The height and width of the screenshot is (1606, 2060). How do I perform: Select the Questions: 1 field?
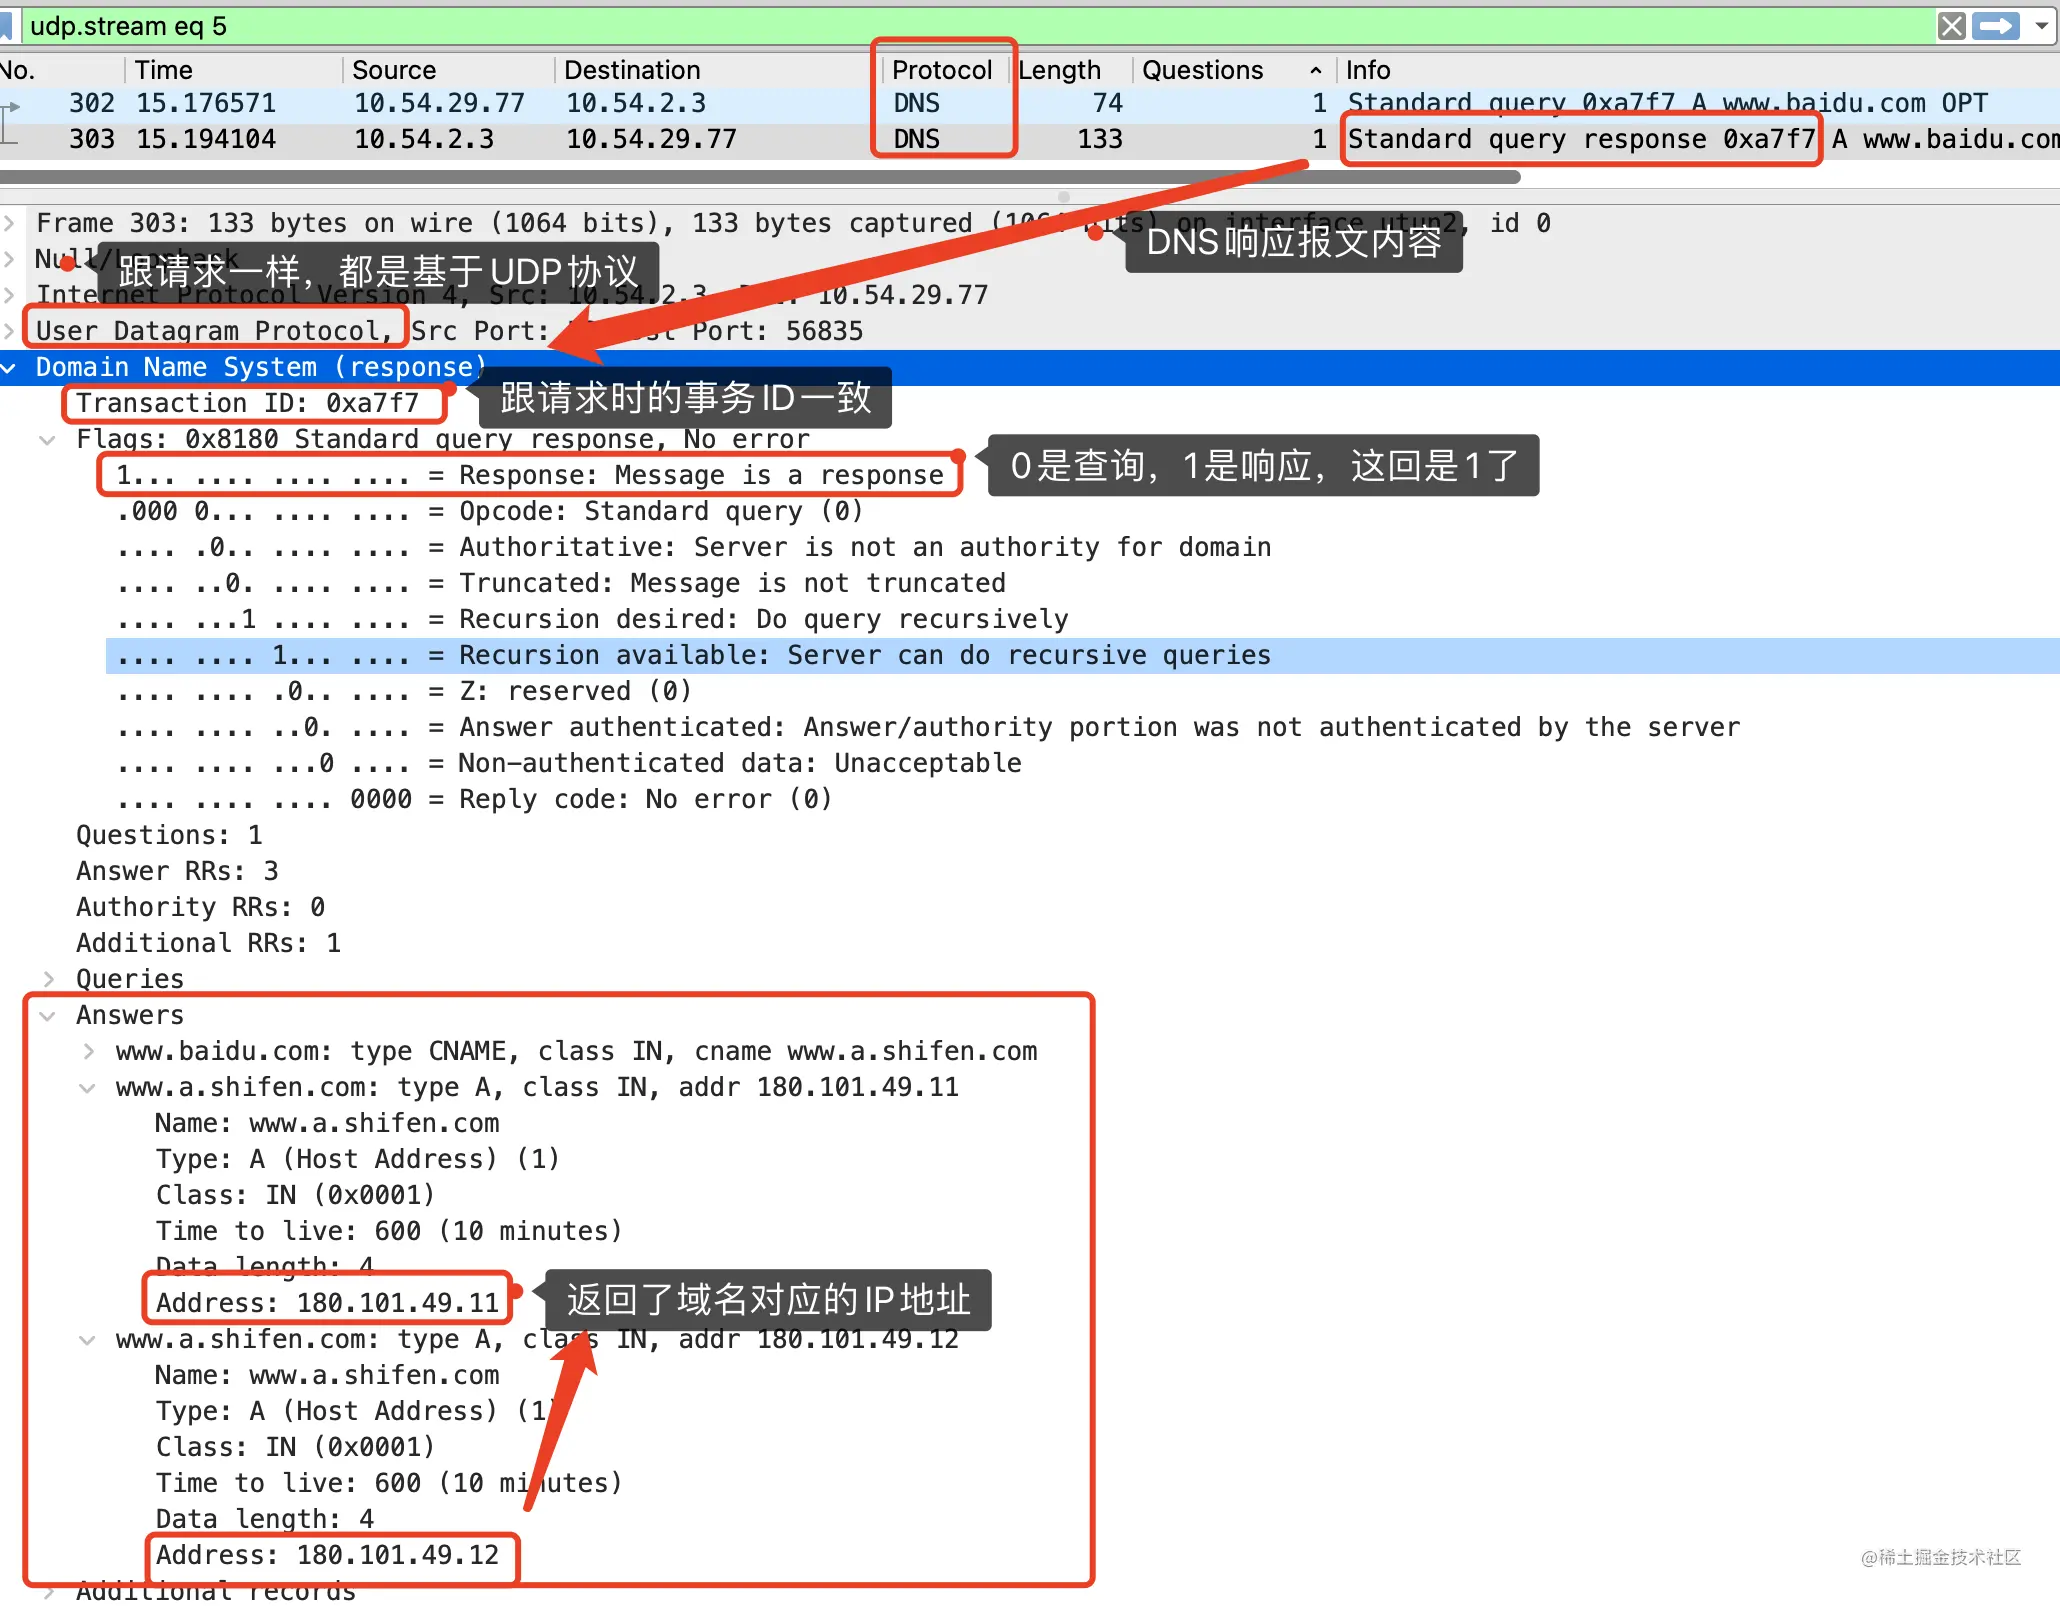169,835
